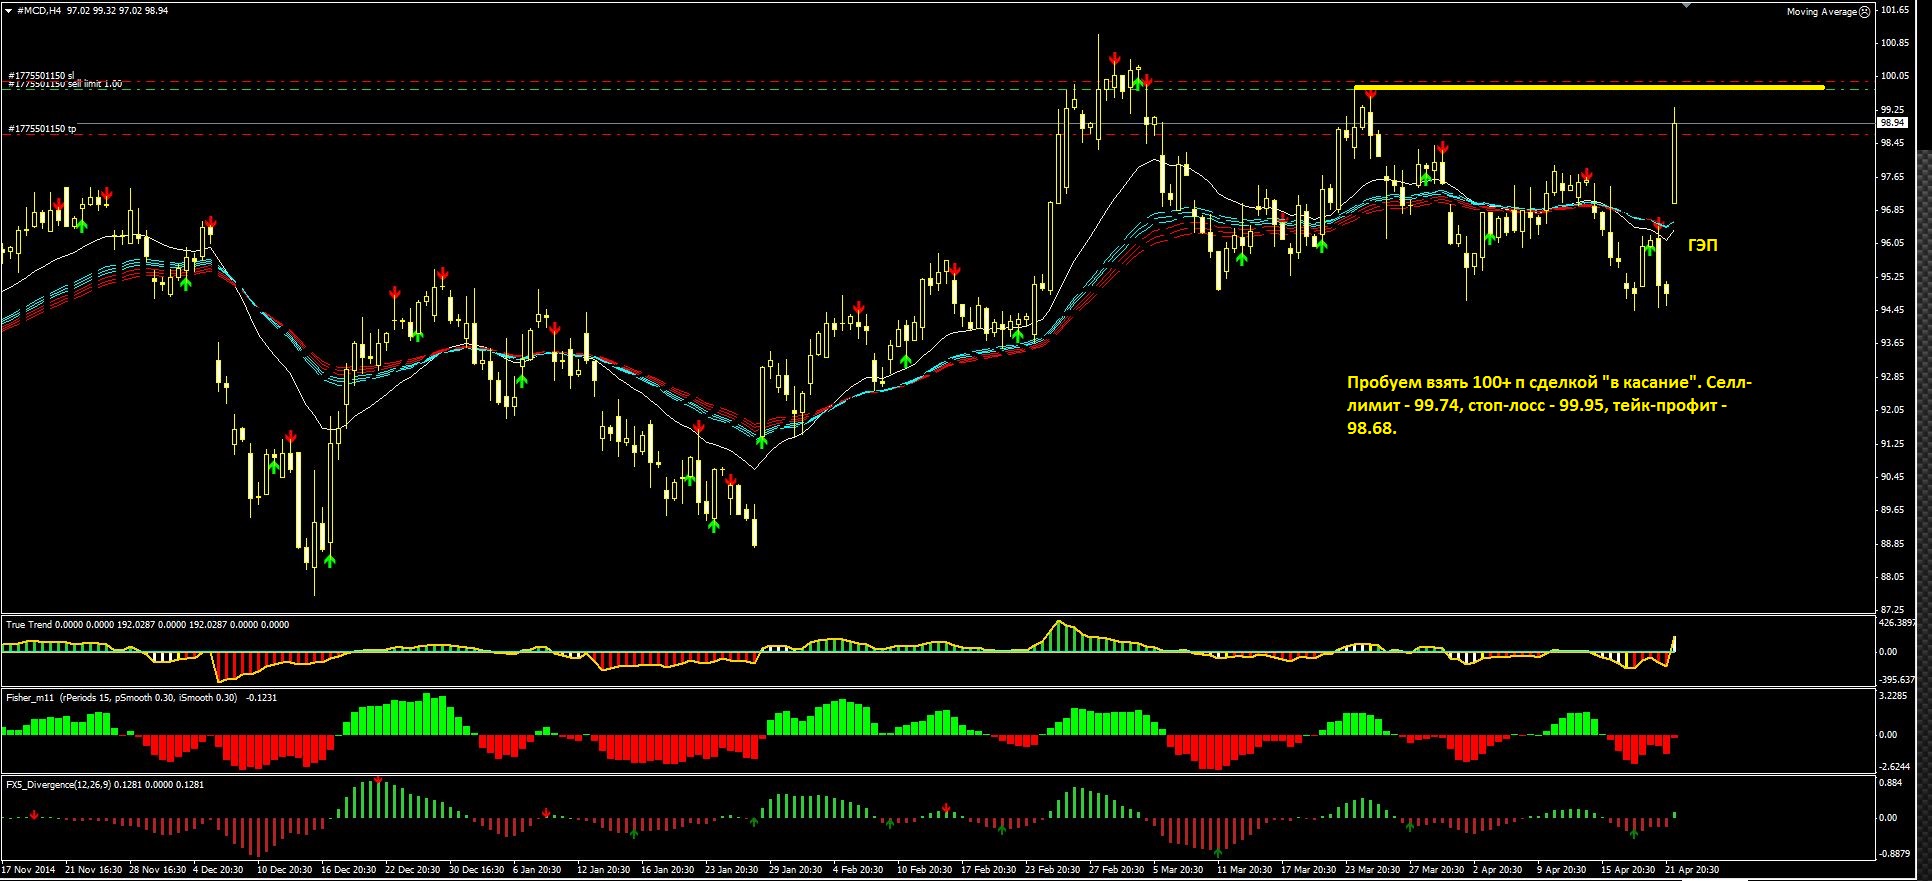The image size is (1932, 881).
Task: Click the current price tag 98.94 on the scale
Action: [x=1892, y=123]
